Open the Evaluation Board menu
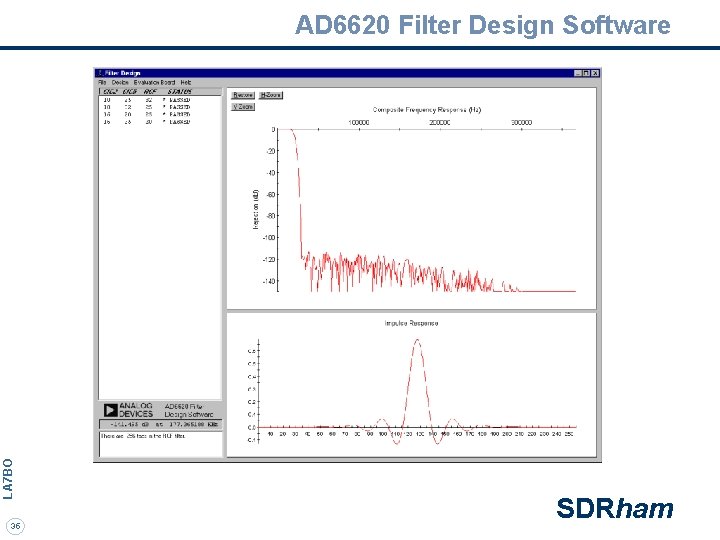The width and height of the screenshot is (720, 540). pyautogui.click(x=154, y=82)
